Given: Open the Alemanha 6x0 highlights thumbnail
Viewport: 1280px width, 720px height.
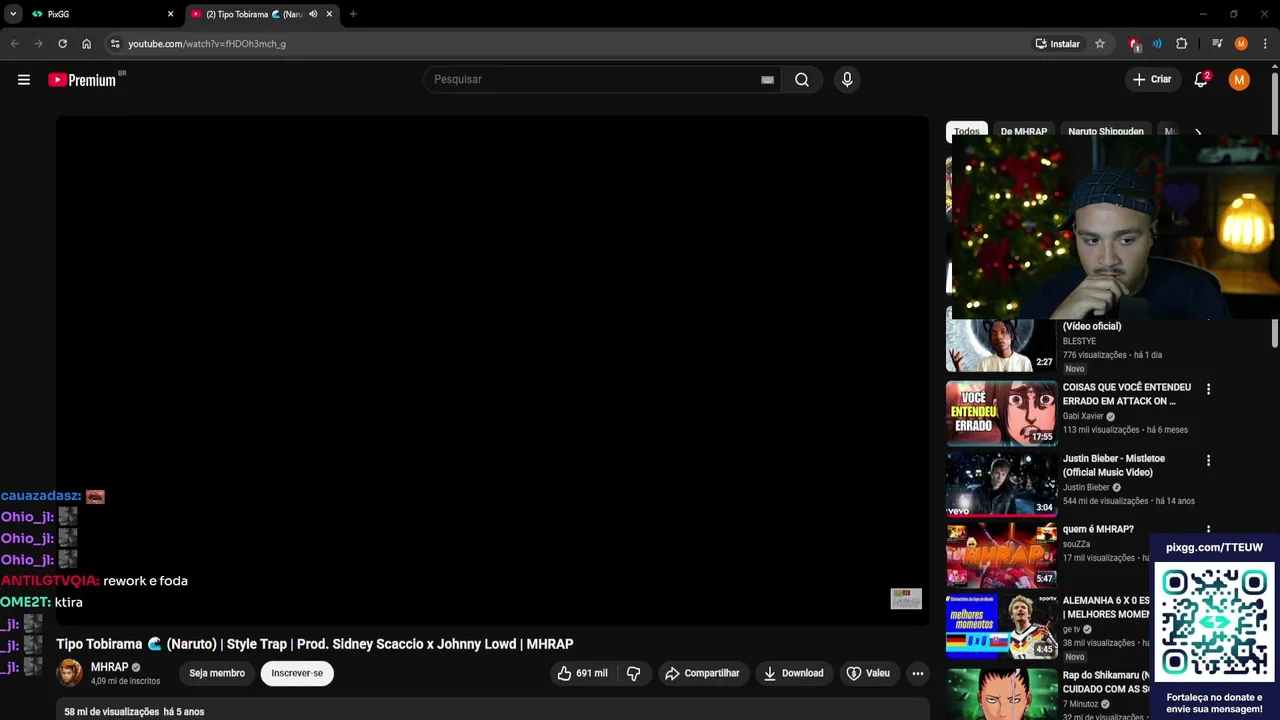Looking at the screenshot, I should tap(1001, 627).
